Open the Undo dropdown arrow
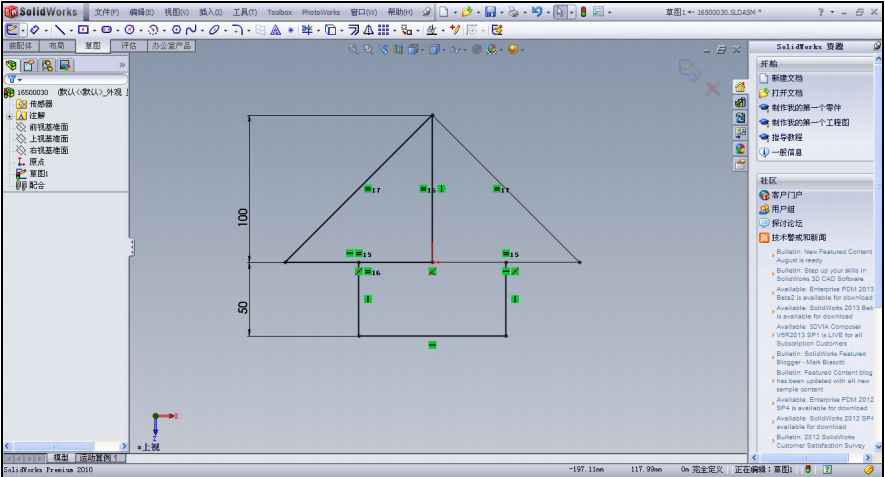Screen dimensions: 885x477 click(547, 12)
